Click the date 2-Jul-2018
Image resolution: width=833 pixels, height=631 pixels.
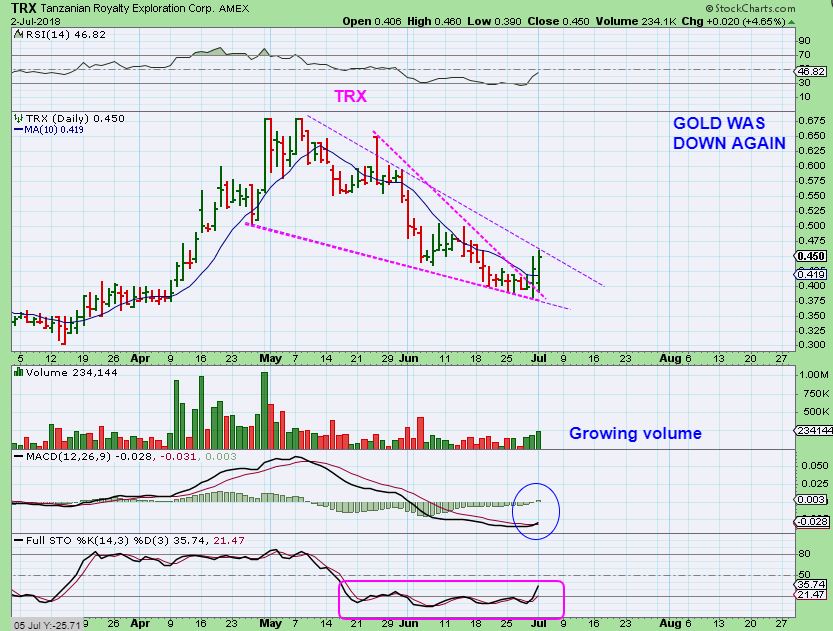click(x=36, y=22)
